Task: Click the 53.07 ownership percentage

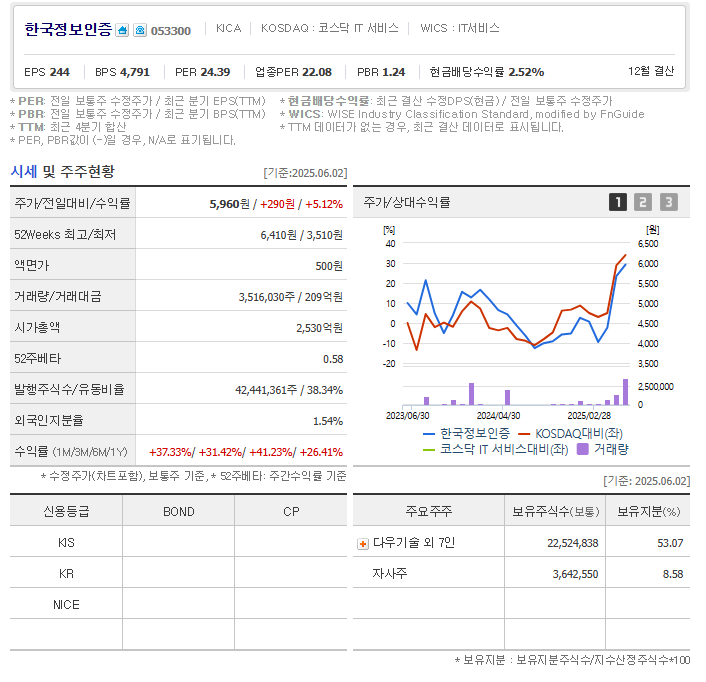Action: (x=670, y=543)
